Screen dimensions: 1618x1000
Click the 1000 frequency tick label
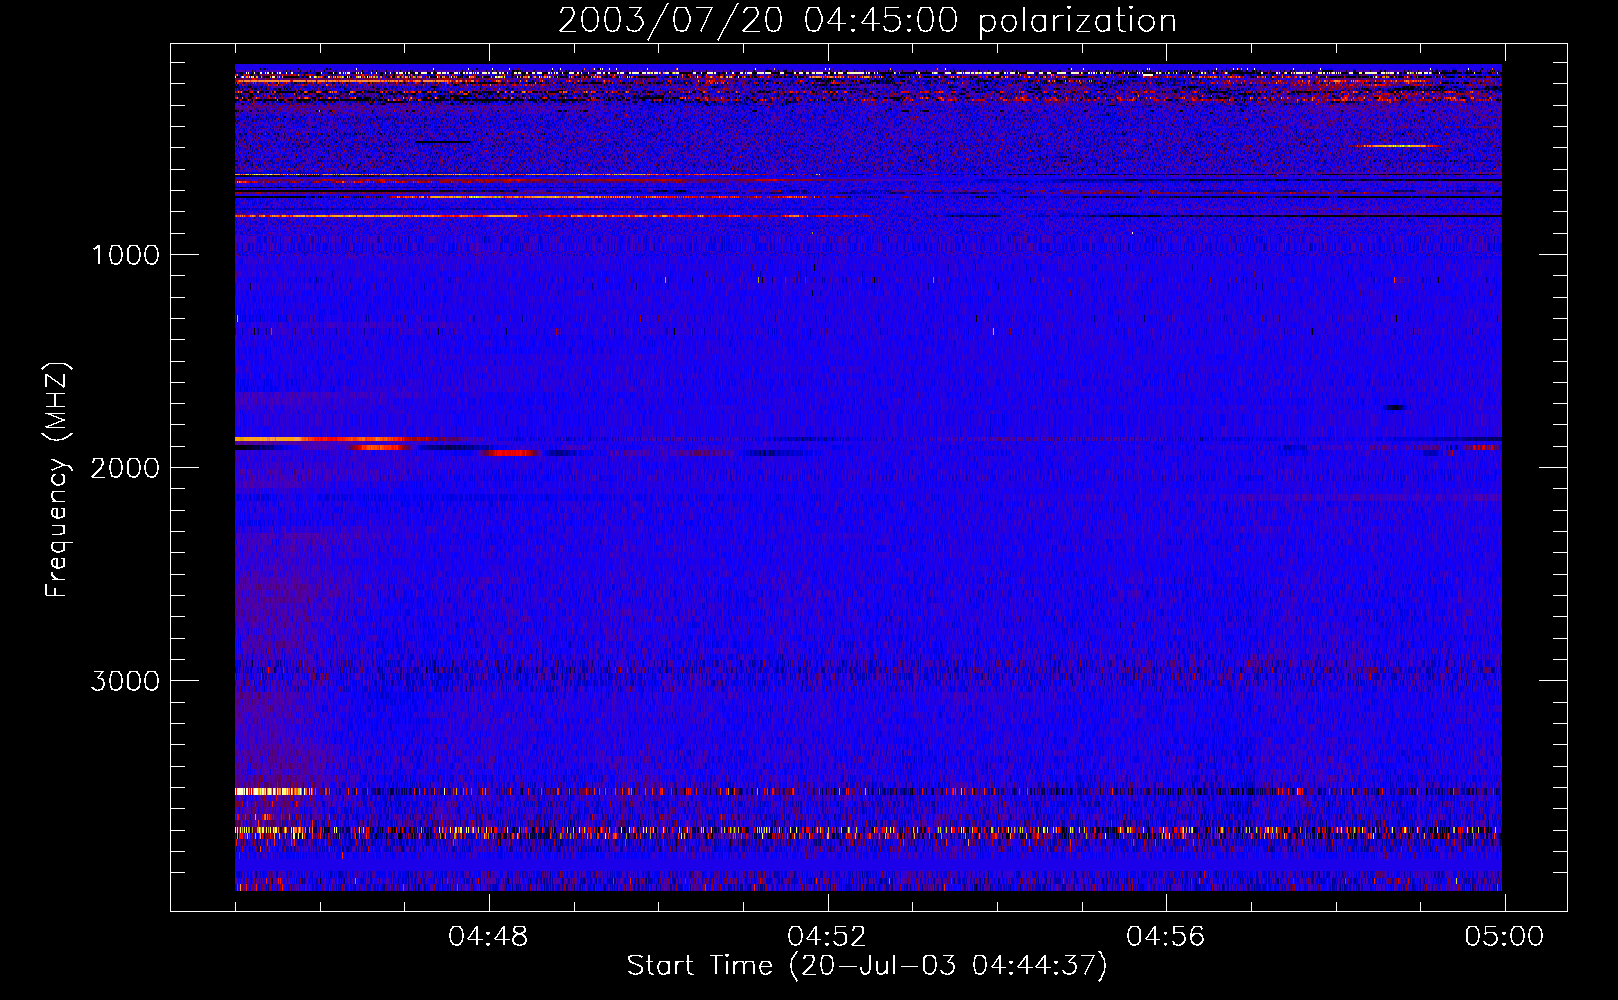[x=125, y=255]
